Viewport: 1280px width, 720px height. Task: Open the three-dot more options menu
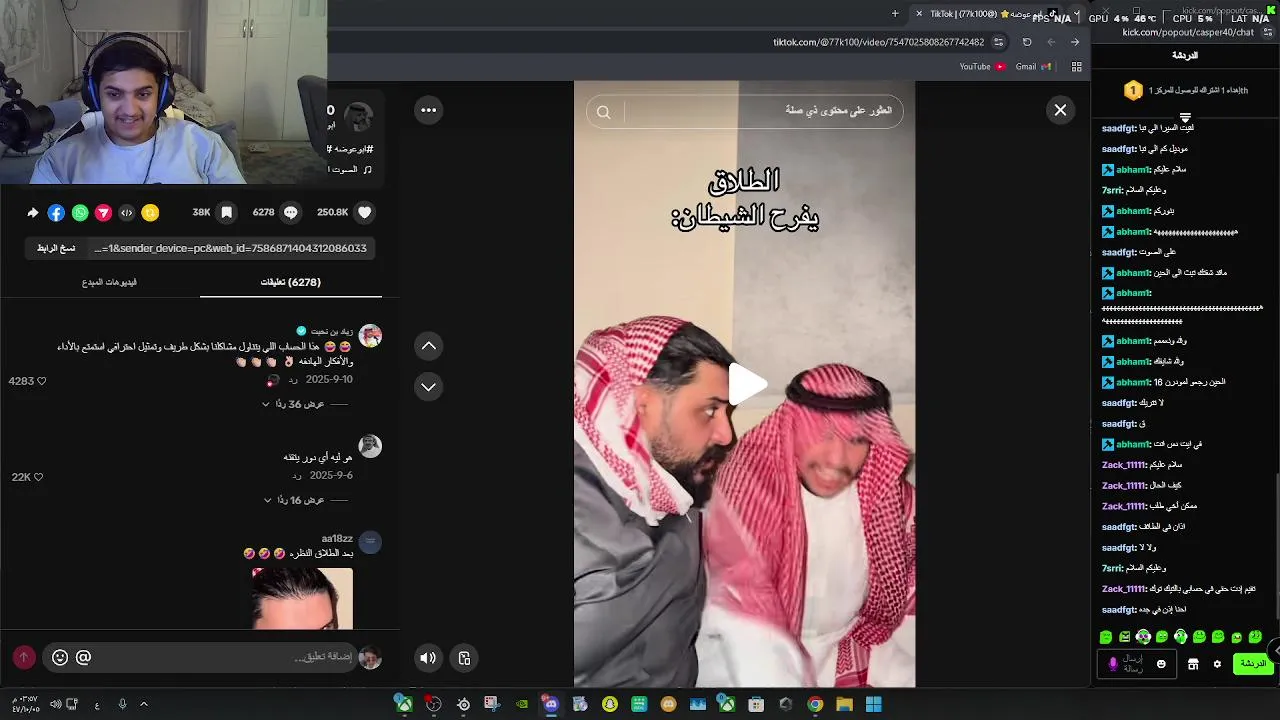point(428,110)
